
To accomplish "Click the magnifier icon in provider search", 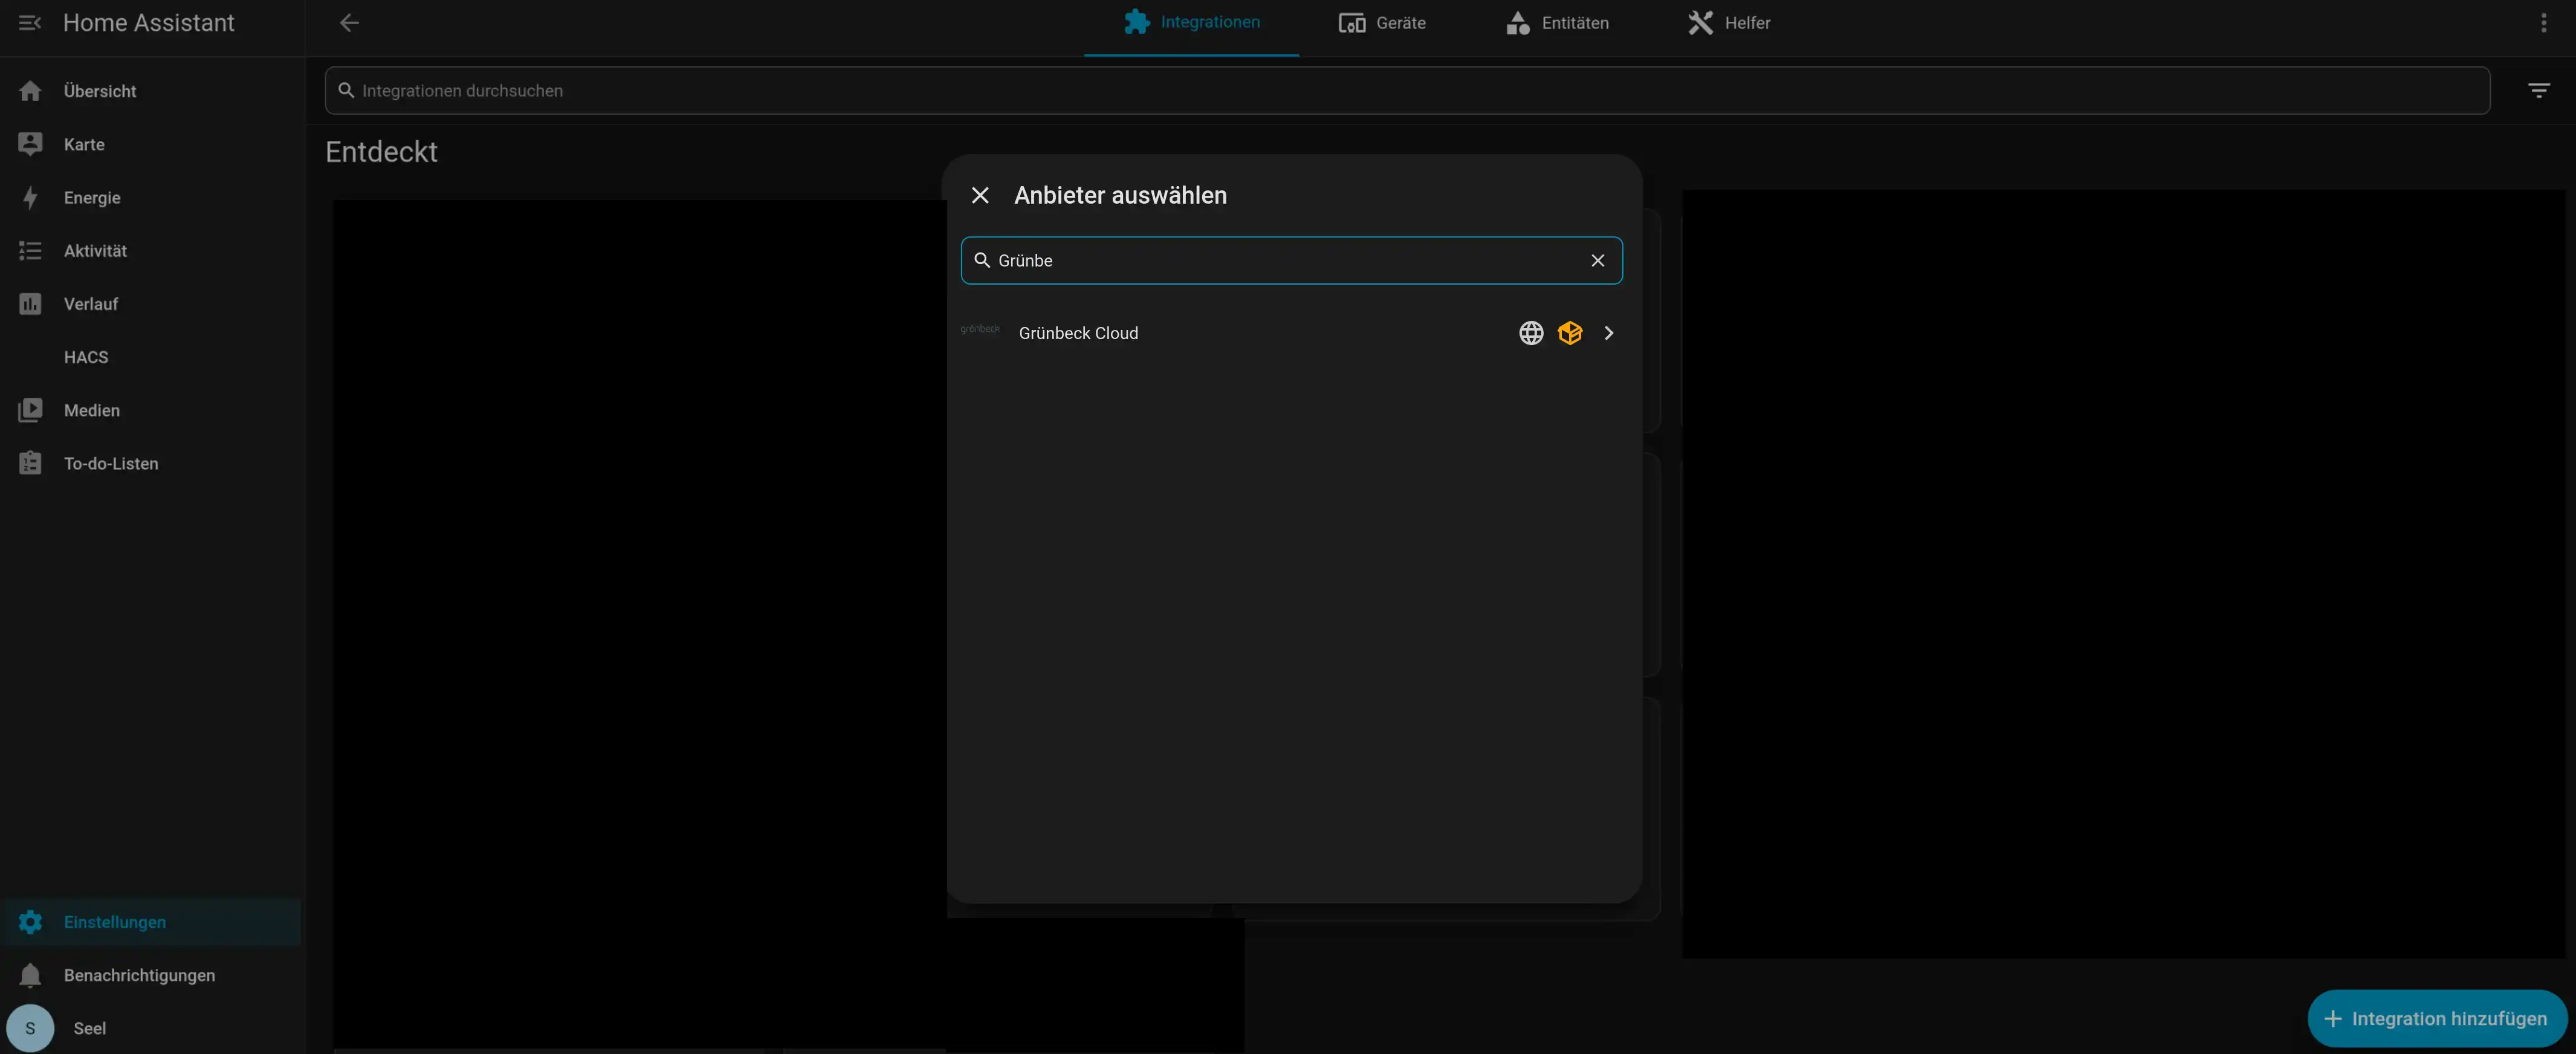I will coord(982,260).
